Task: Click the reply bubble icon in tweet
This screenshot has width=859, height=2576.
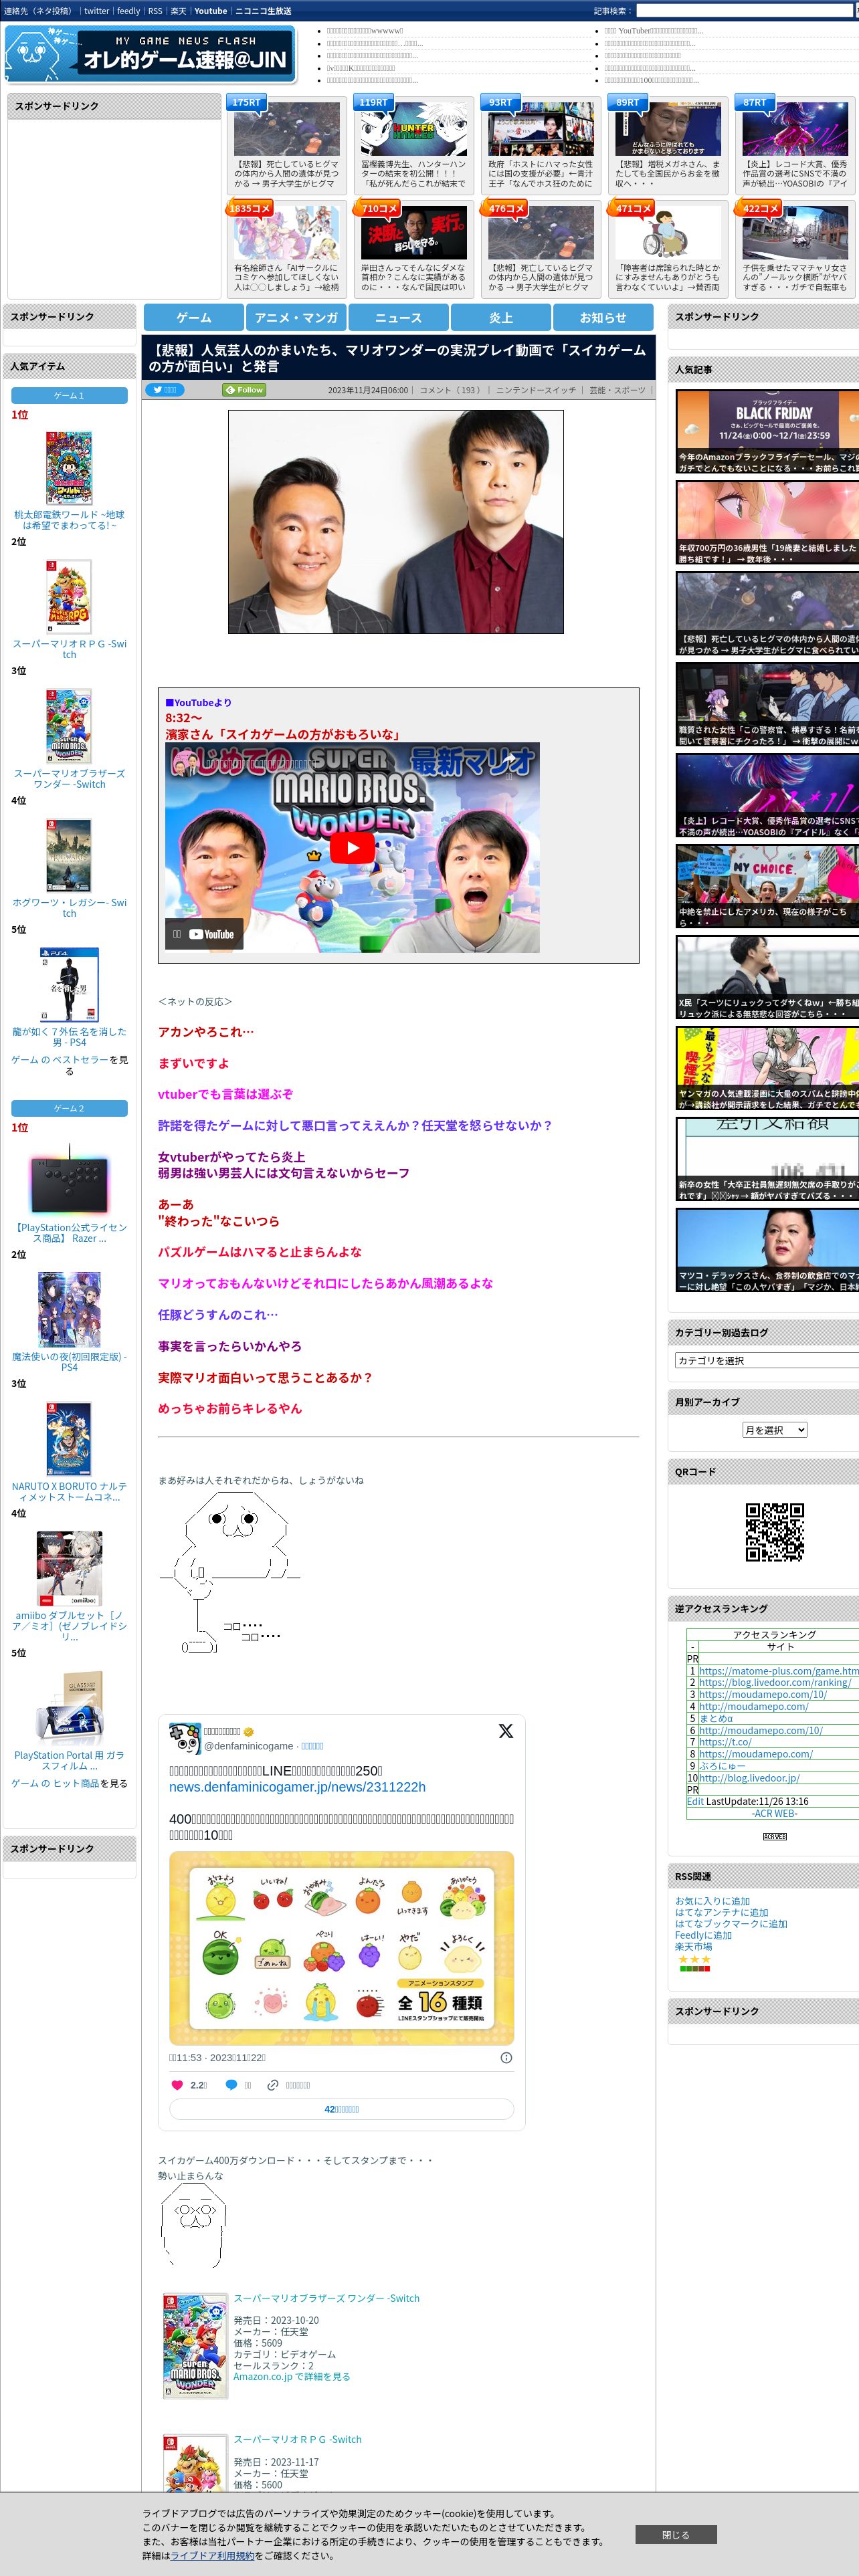Action: pyautogui.click(x=231, y=2085)
